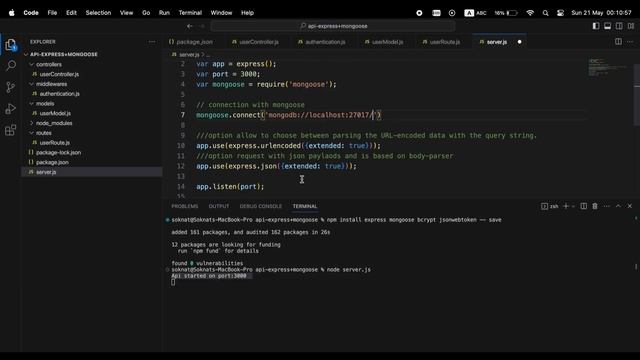The image size is (640, 360).
Task: Click server.js in the breadcrumb
Action: [x=189, y=54]
